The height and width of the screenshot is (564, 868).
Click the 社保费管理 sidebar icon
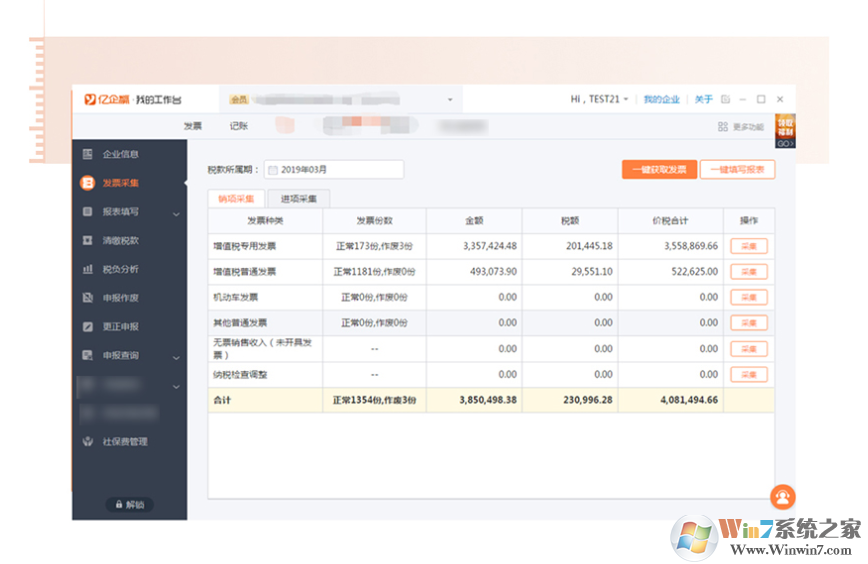coord(87,442)
